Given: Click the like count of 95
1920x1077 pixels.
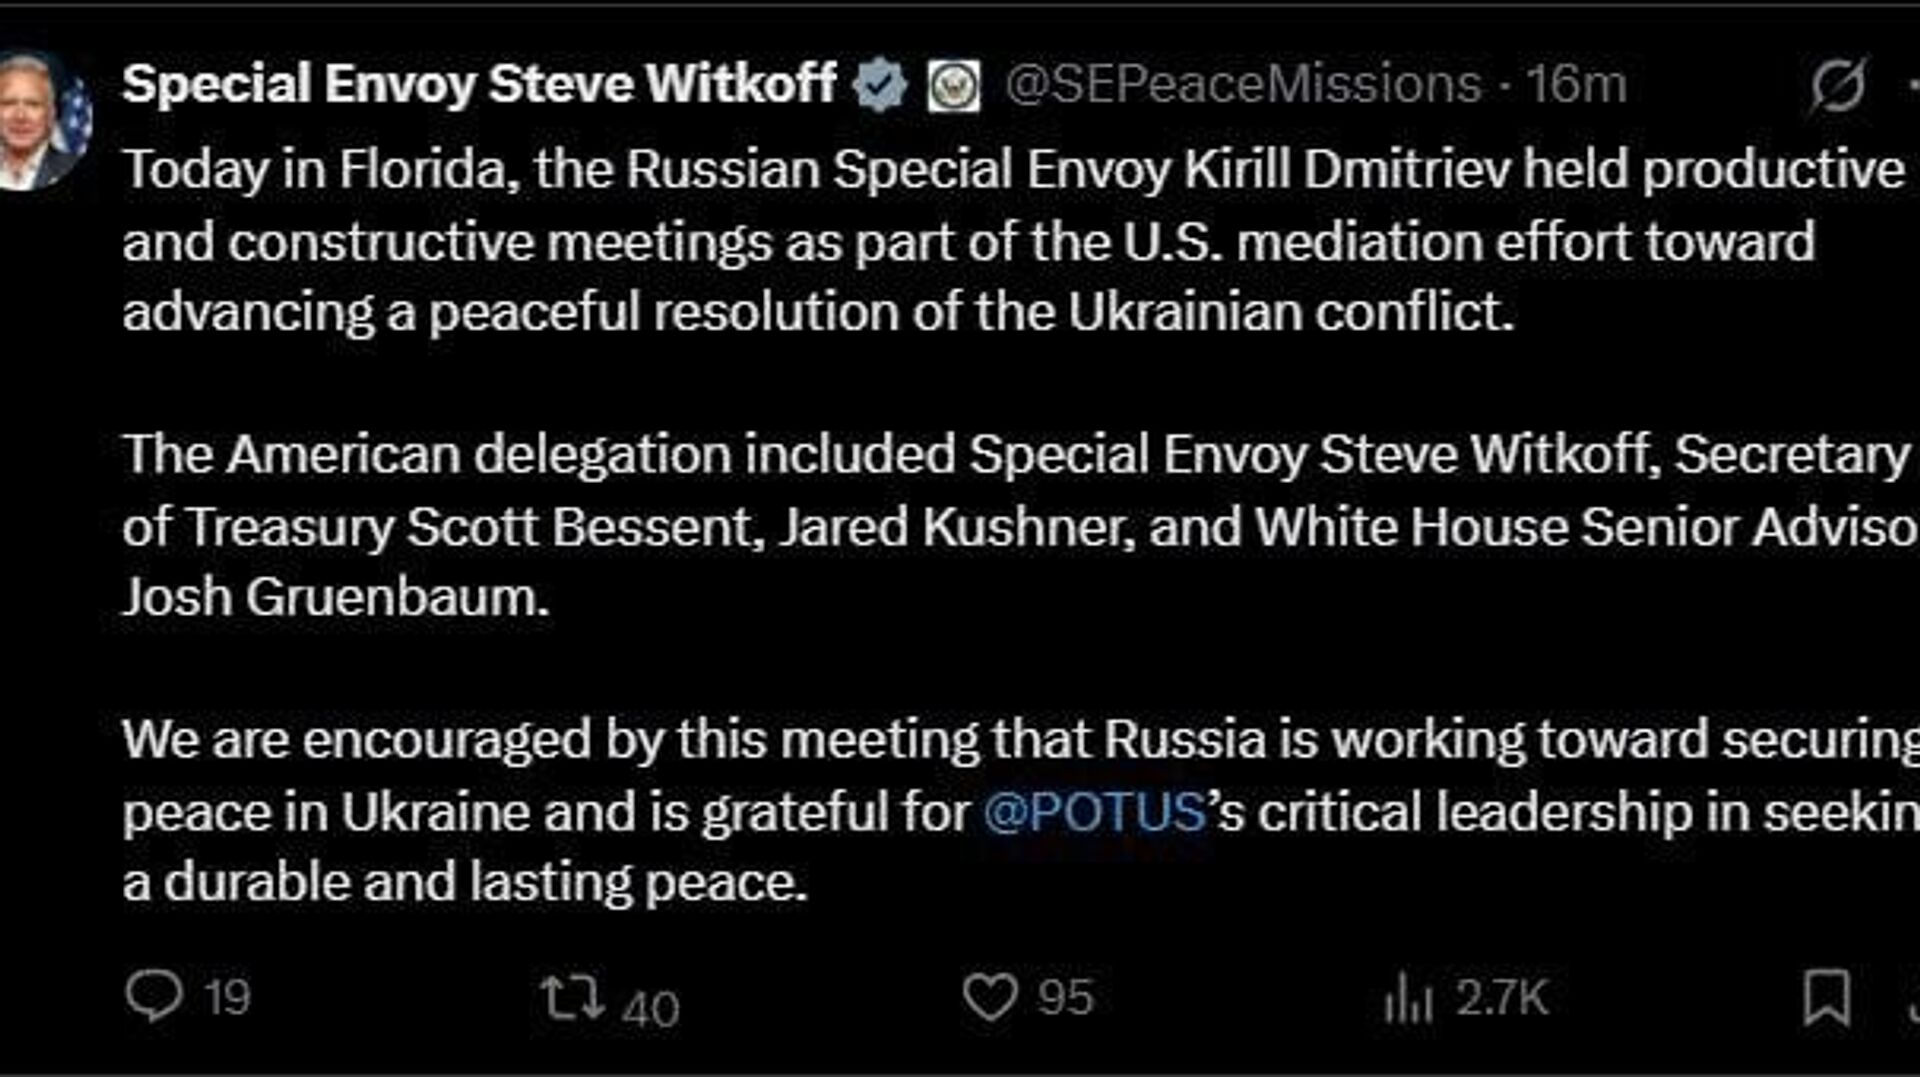Looking at the screenshot, I should [1066, 998].
